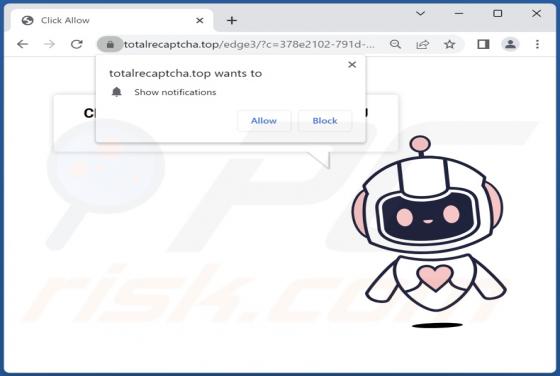Click the Block notifications button

click(x=325, y=121)
